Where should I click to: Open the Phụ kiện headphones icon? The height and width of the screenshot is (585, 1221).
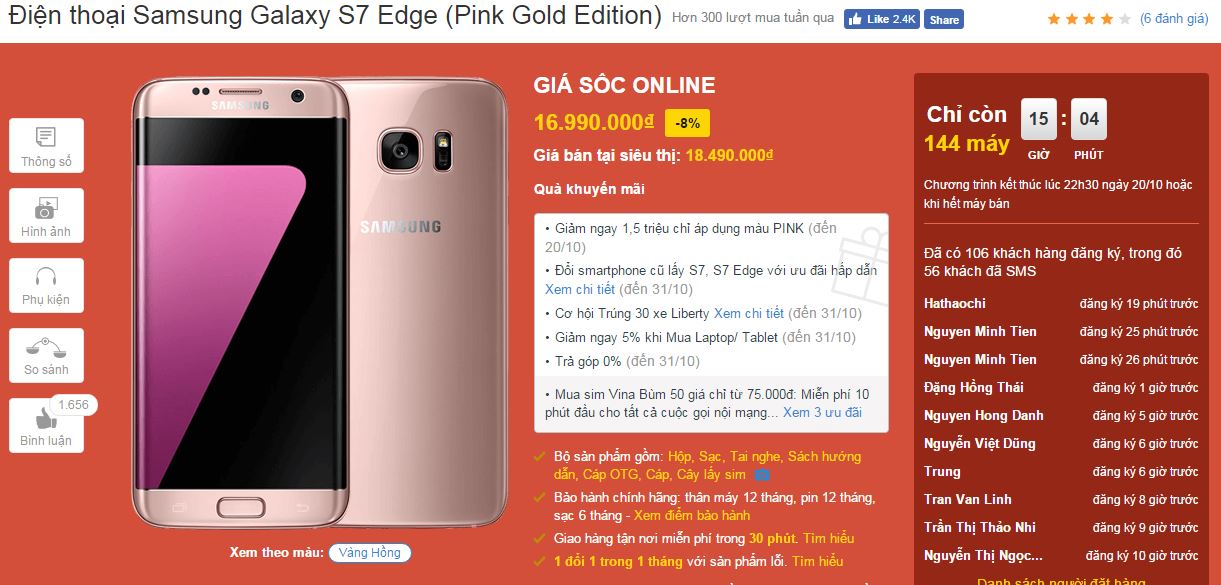point(46,285)
